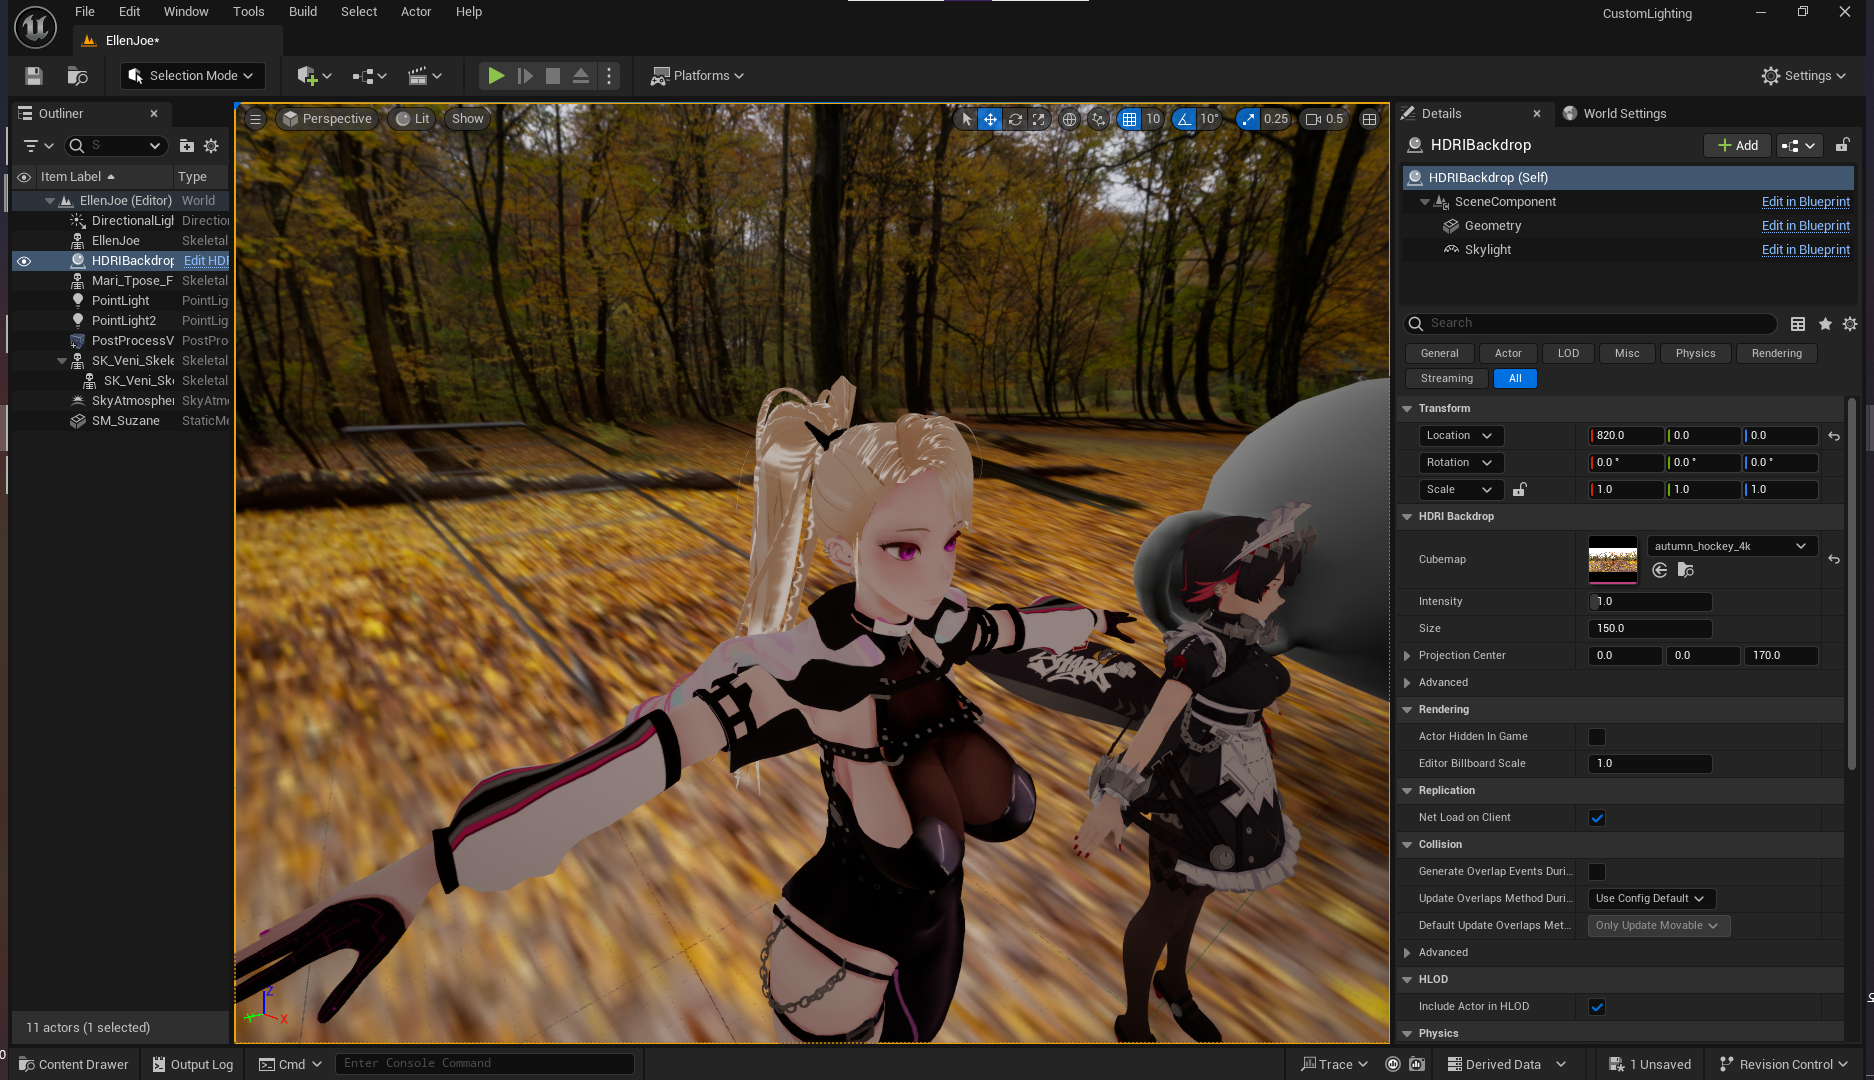Use selected asset arrow below the Cubemap
Viewport: 1874px width, 1080px height.
point(1660,570)
